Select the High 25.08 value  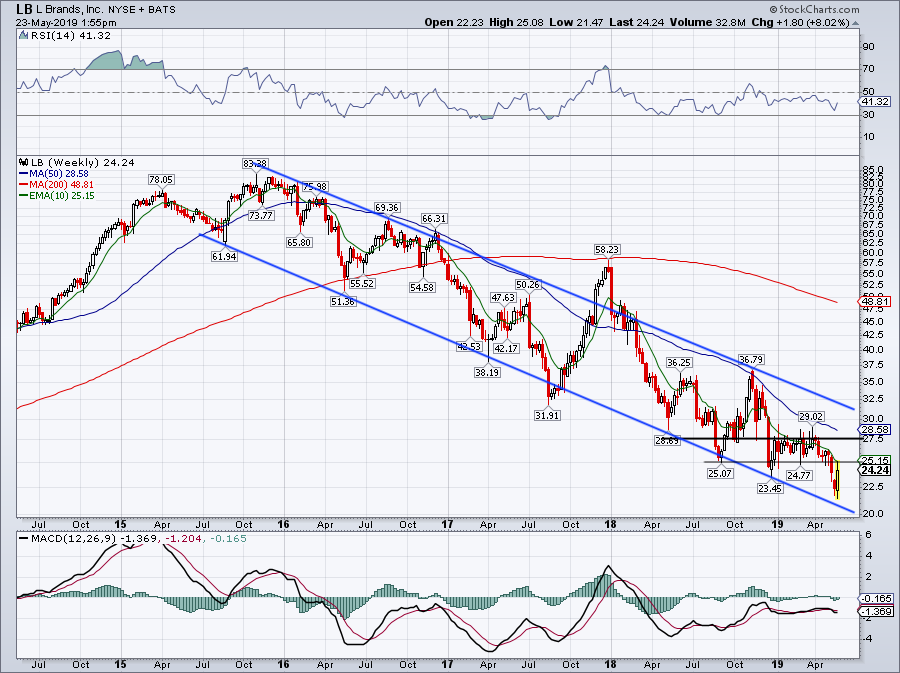coord(516,22)
